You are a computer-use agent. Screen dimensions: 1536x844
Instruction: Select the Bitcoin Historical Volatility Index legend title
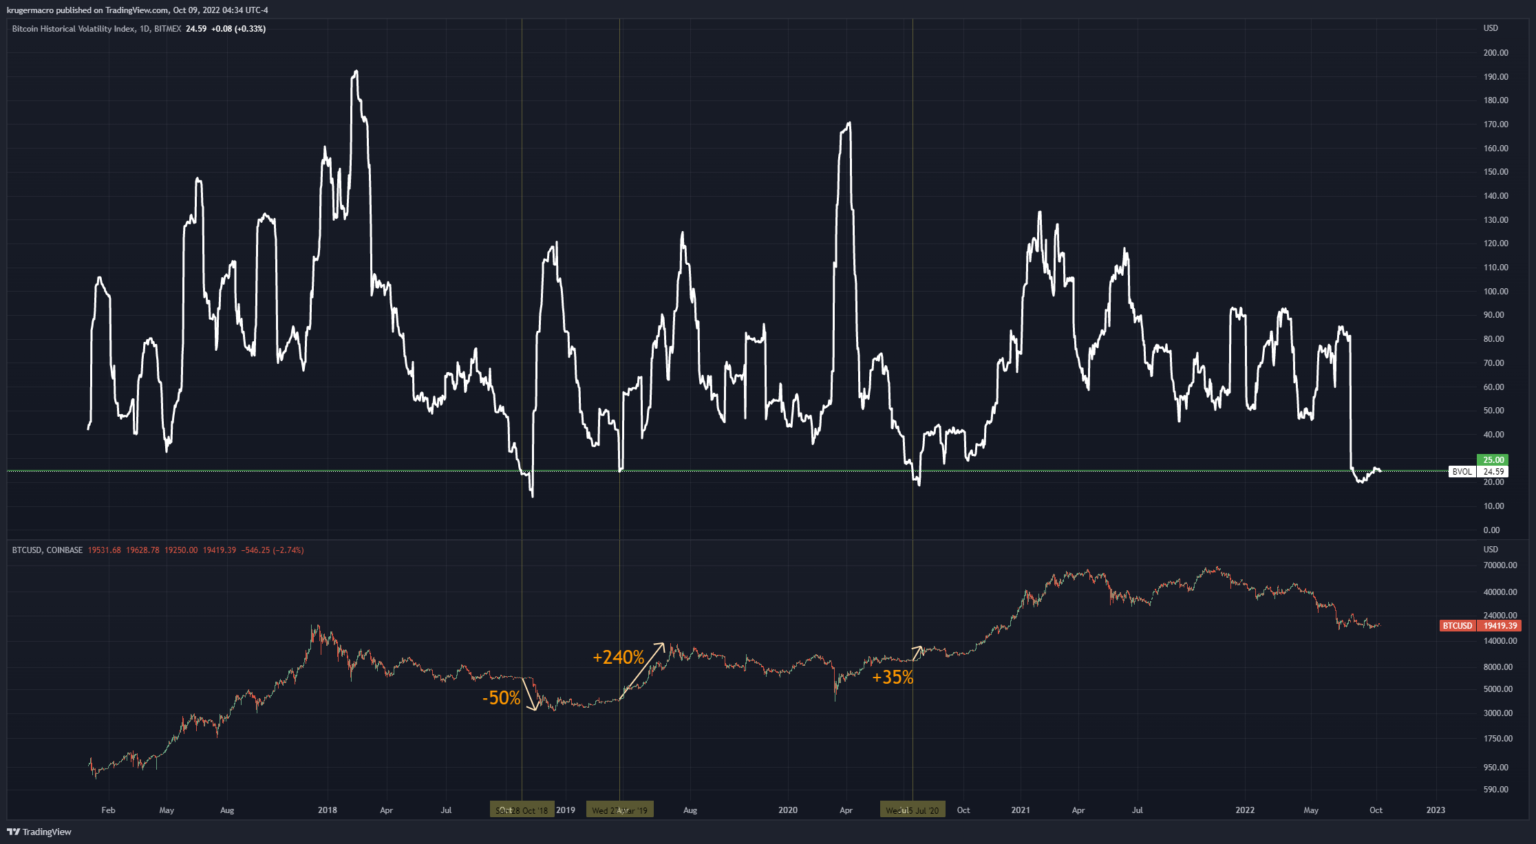(x=96, y=29)
